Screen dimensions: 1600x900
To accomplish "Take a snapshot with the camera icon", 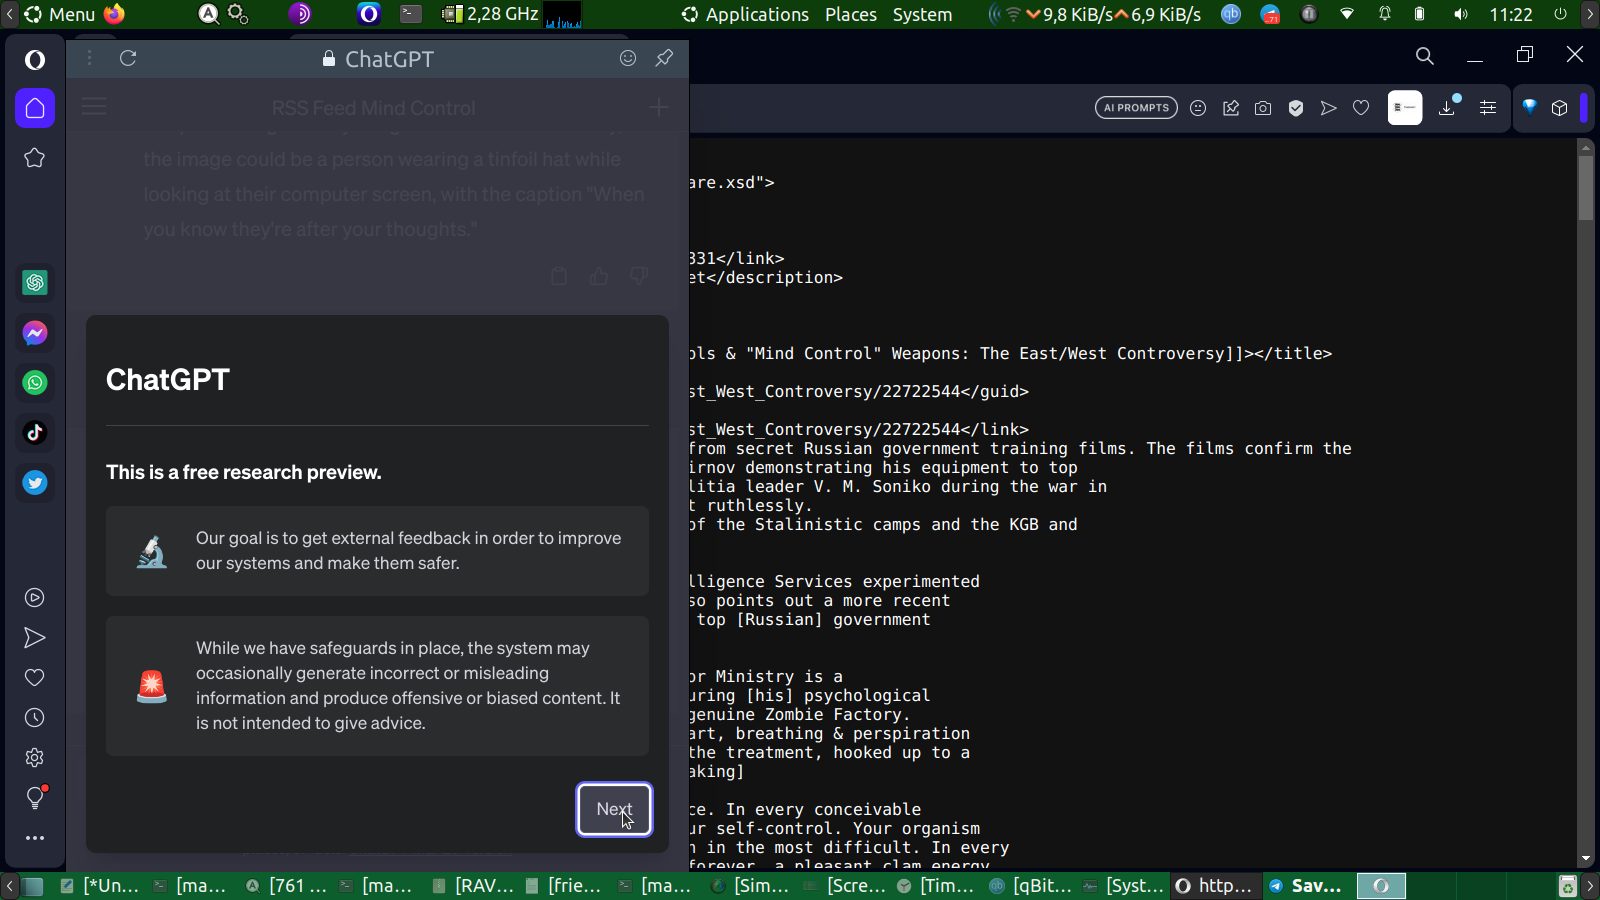I will [1263, 108].
